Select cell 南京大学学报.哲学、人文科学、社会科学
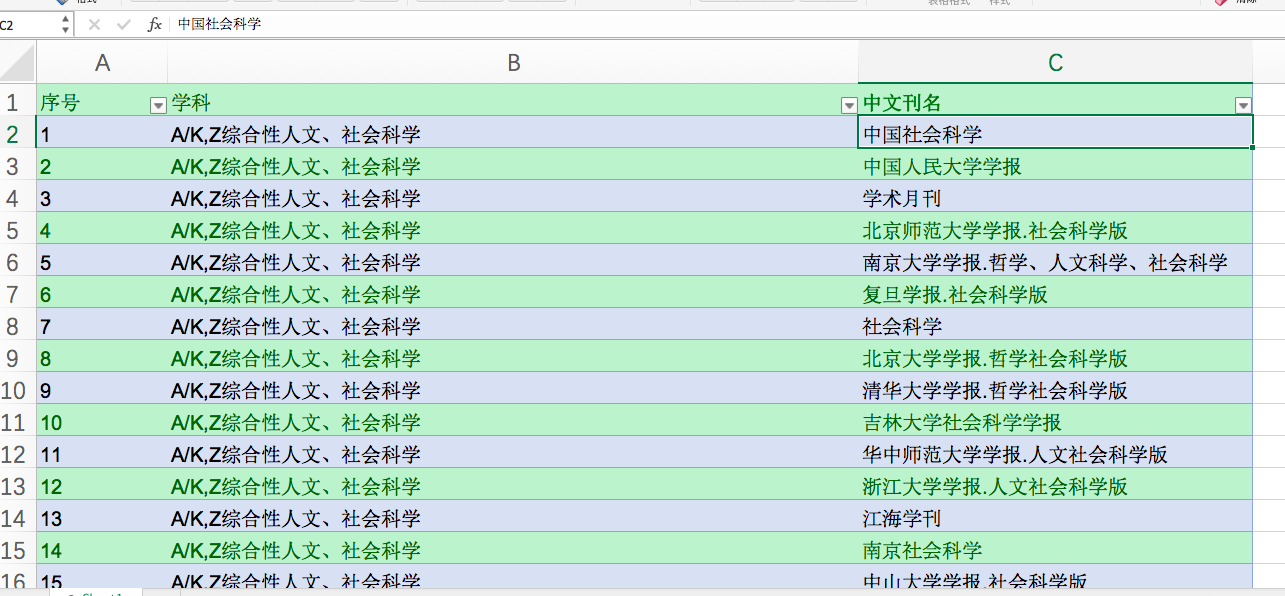 point(1055,262)
